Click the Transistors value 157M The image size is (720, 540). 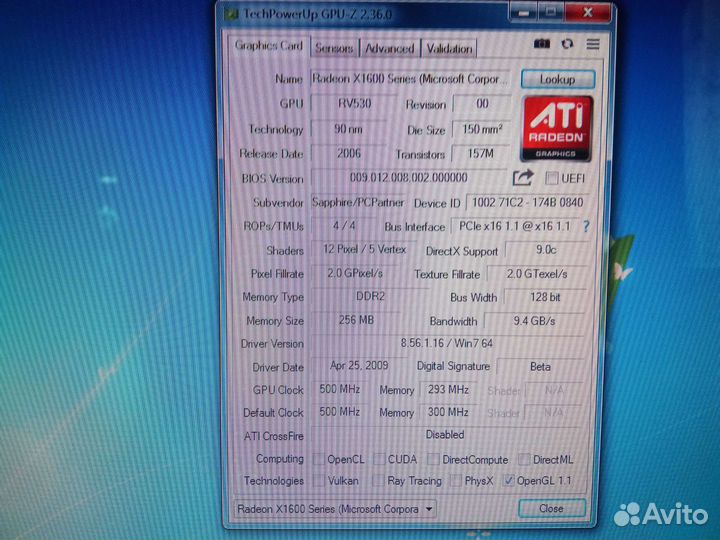click(481, 153)
